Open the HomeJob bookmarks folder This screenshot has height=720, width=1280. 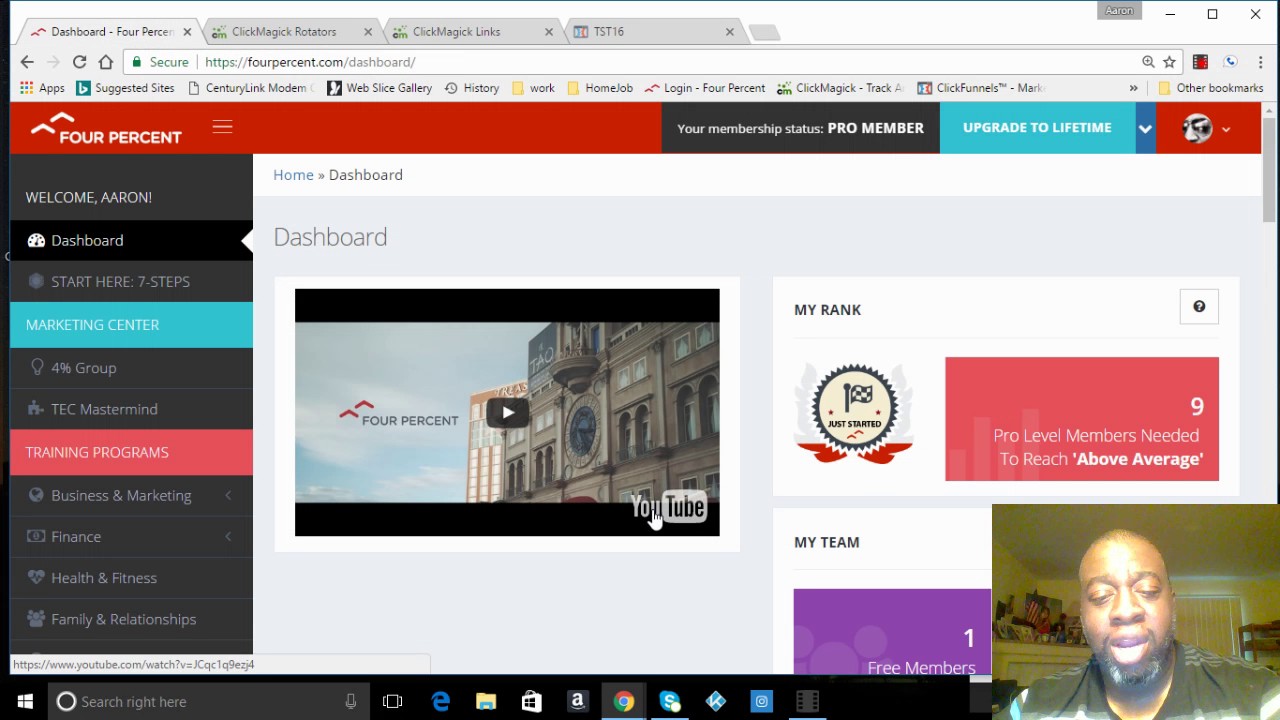click(600, 88)
